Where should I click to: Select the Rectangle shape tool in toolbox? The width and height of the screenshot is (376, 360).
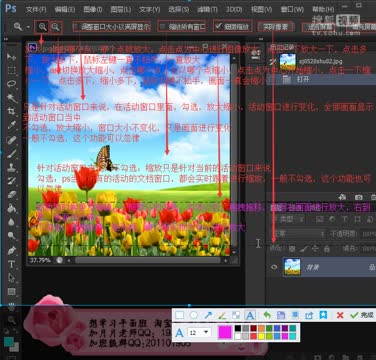(x=12, y=292)
